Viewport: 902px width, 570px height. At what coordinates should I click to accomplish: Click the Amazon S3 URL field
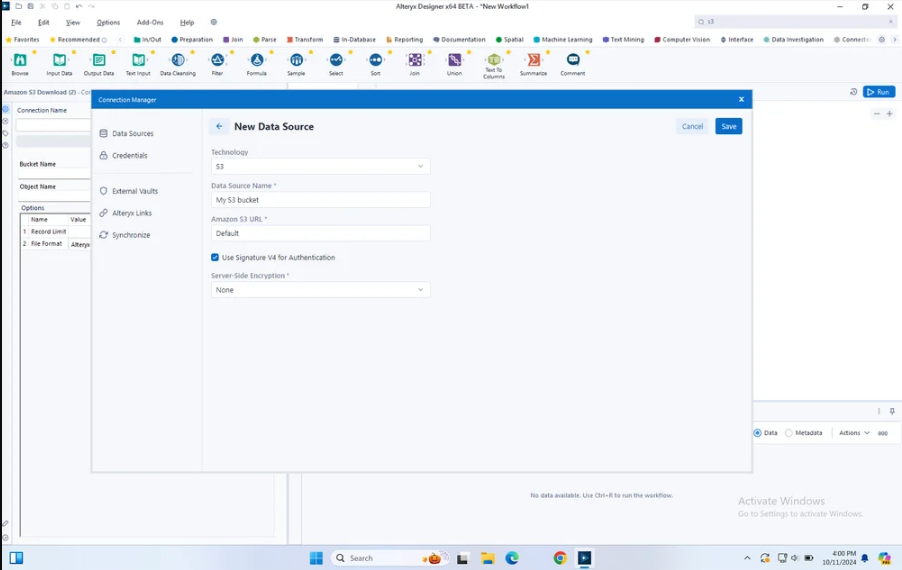(320, 233)
